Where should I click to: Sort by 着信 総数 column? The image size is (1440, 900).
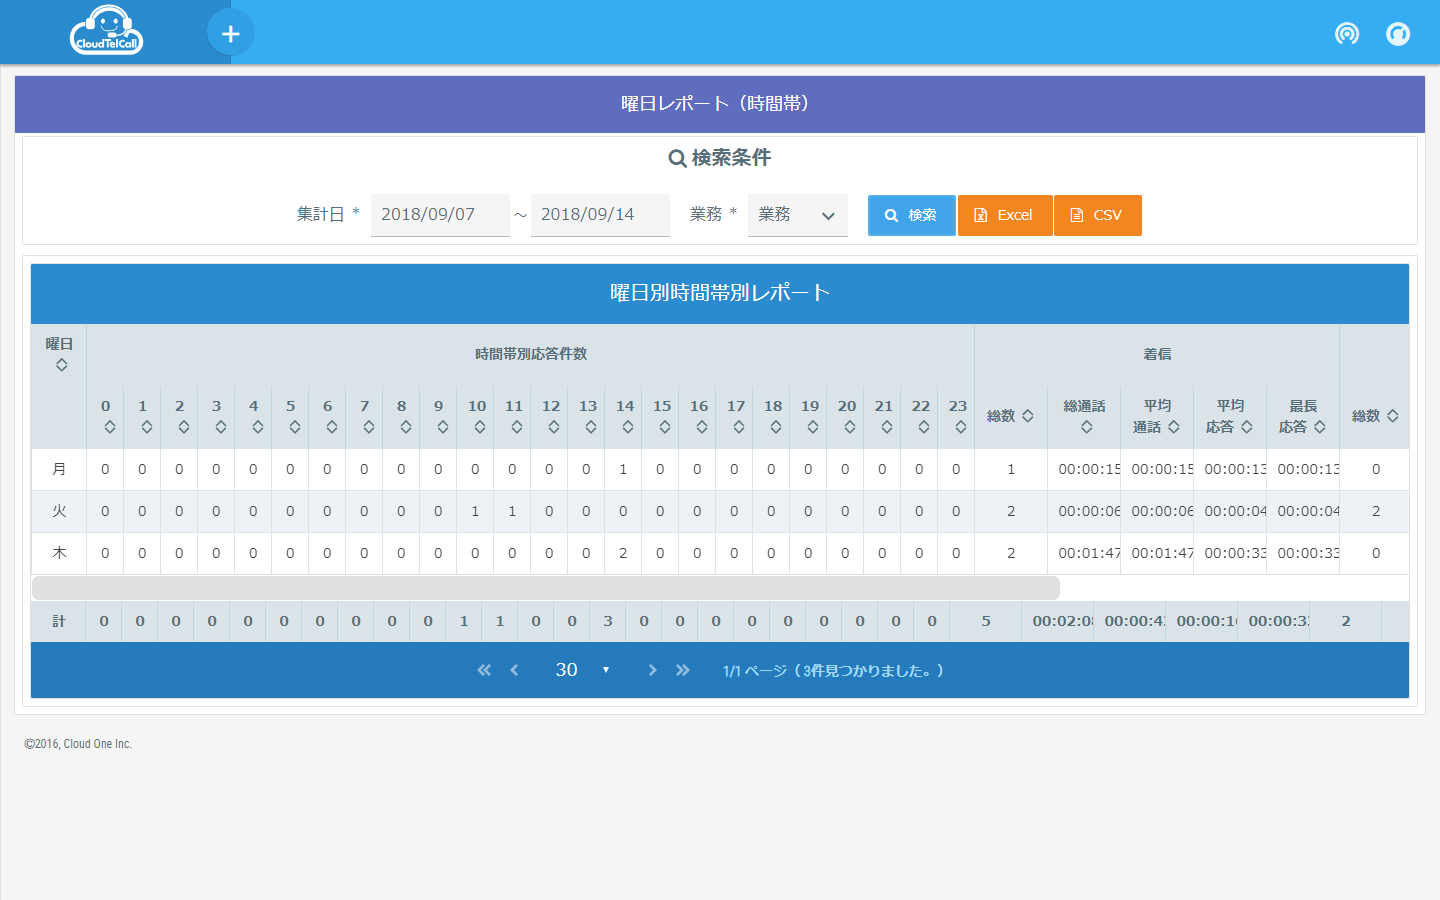click(1027, 416)
